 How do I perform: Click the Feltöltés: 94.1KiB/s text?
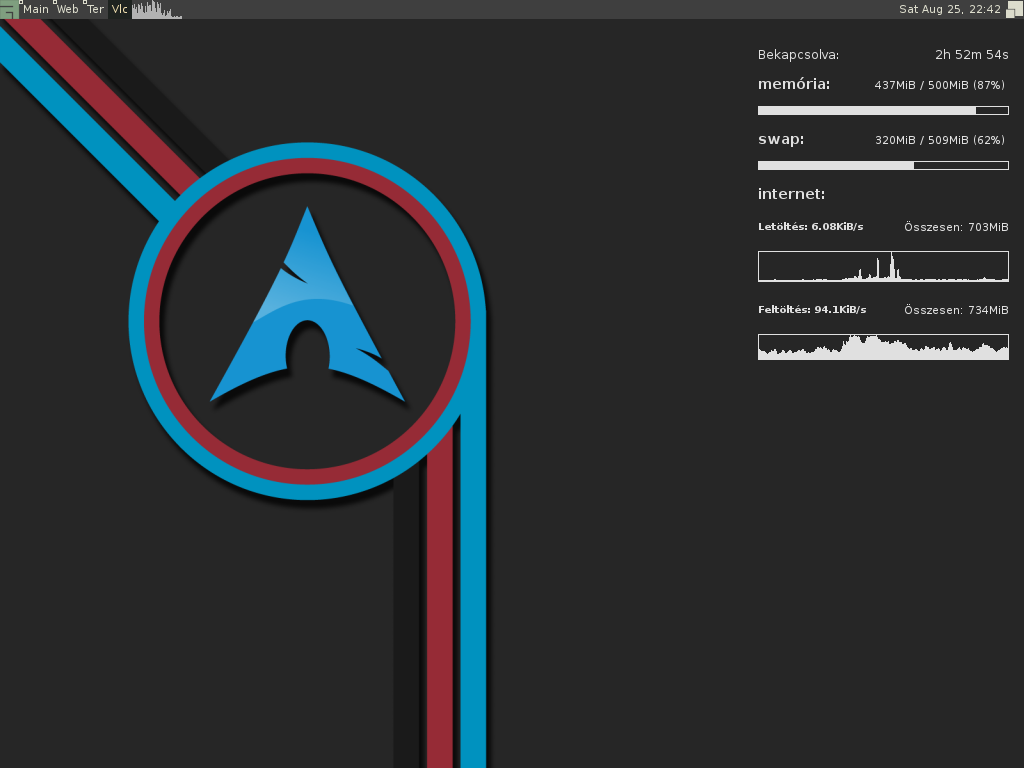pyautogui.click(x=812, y=310)
